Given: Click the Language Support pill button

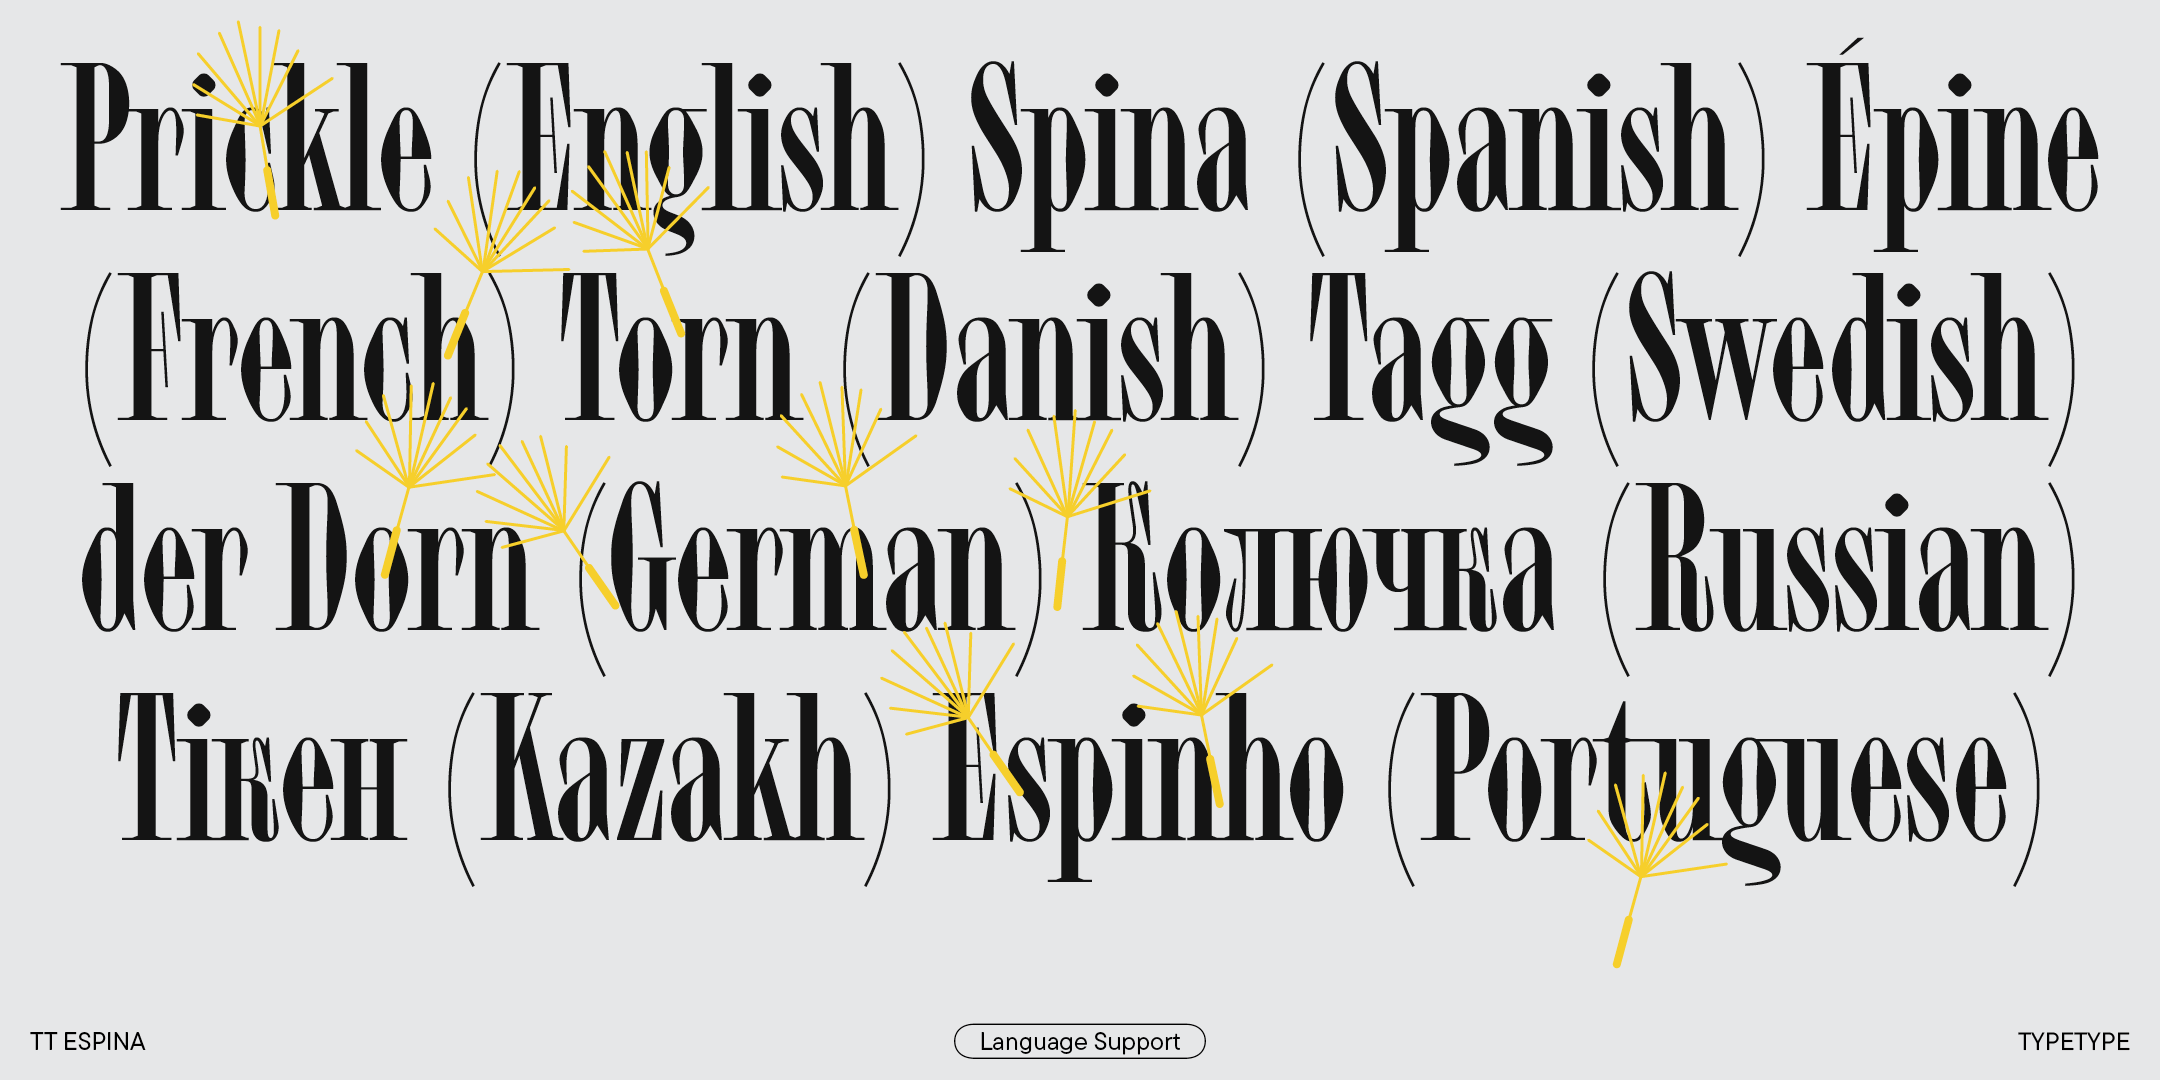Looking at the screenshot, I should tap(1079, 1041).
